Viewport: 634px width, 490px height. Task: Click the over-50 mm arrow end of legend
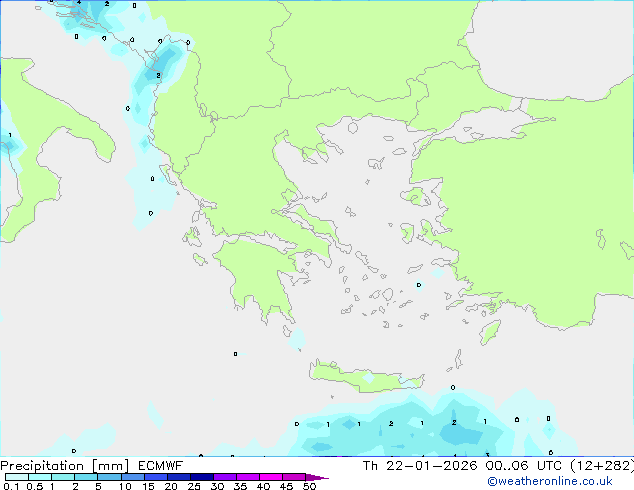317,477
